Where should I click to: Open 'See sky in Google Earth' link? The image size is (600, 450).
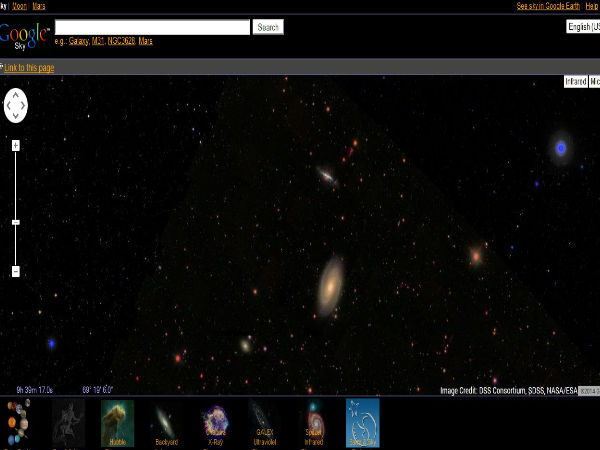(549, 6)
